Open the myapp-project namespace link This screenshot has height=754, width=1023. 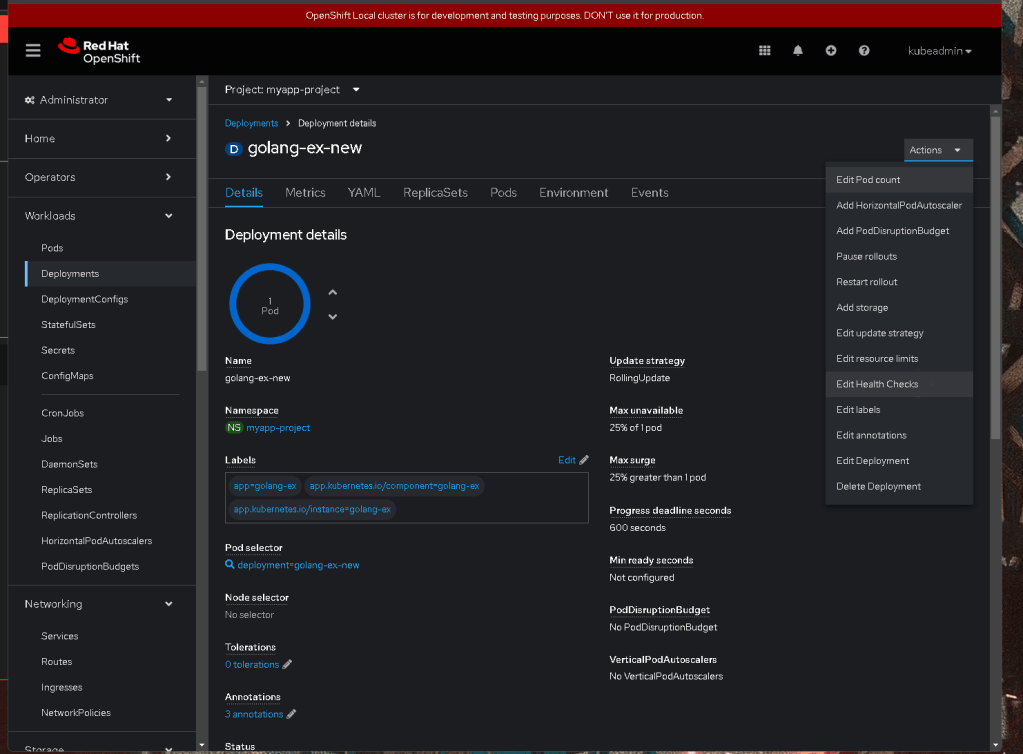click(278, 428)
